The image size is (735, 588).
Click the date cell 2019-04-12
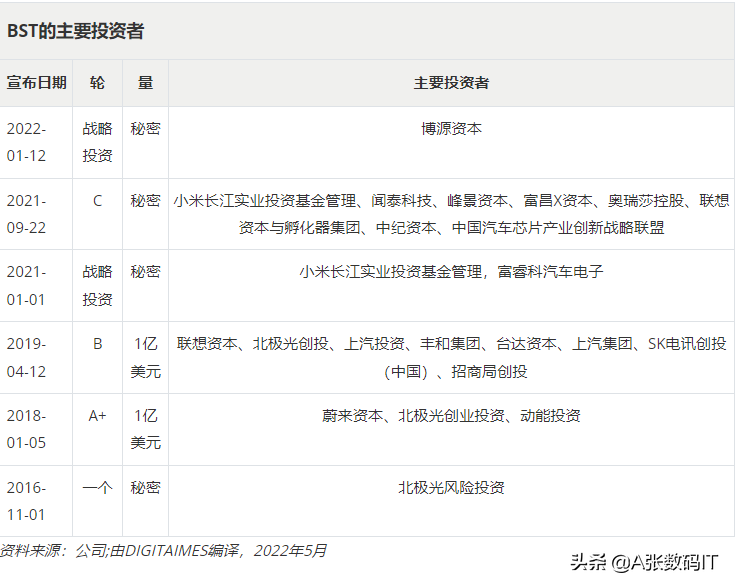pyautogui.click(x=26, y=357)
